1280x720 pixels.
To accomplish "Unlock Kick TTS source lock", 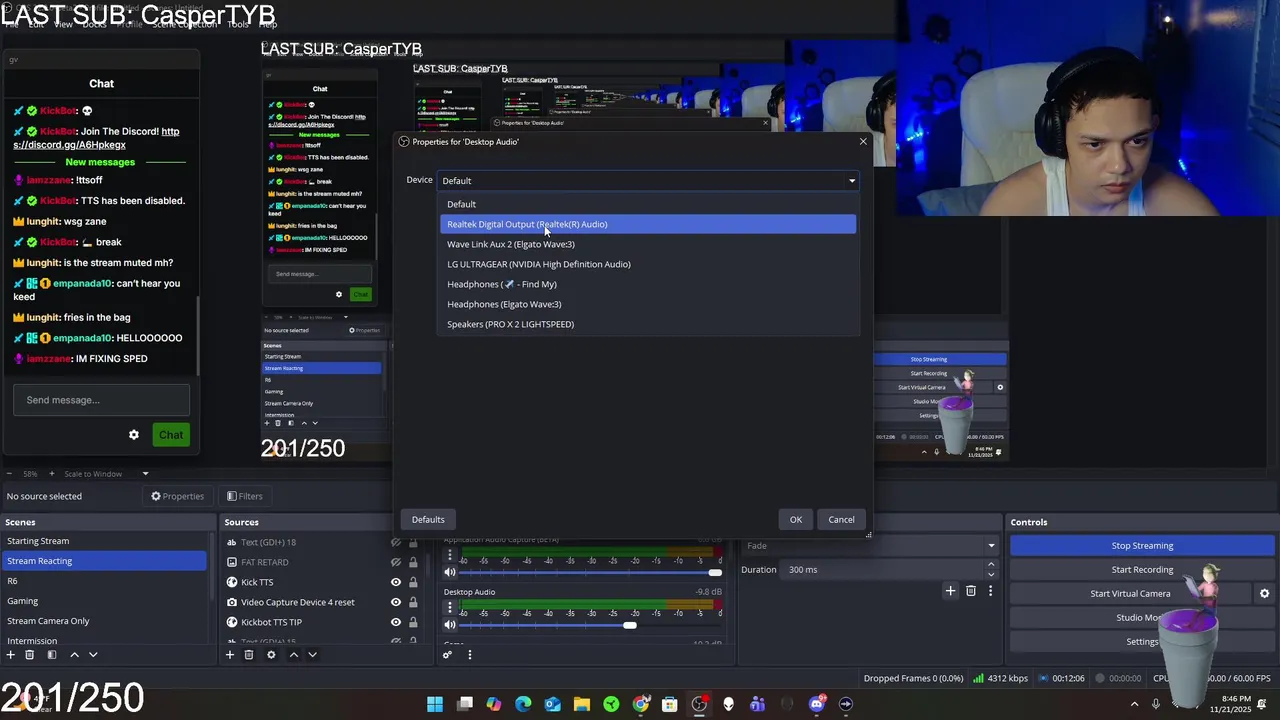I will click(x=413, y=582).
